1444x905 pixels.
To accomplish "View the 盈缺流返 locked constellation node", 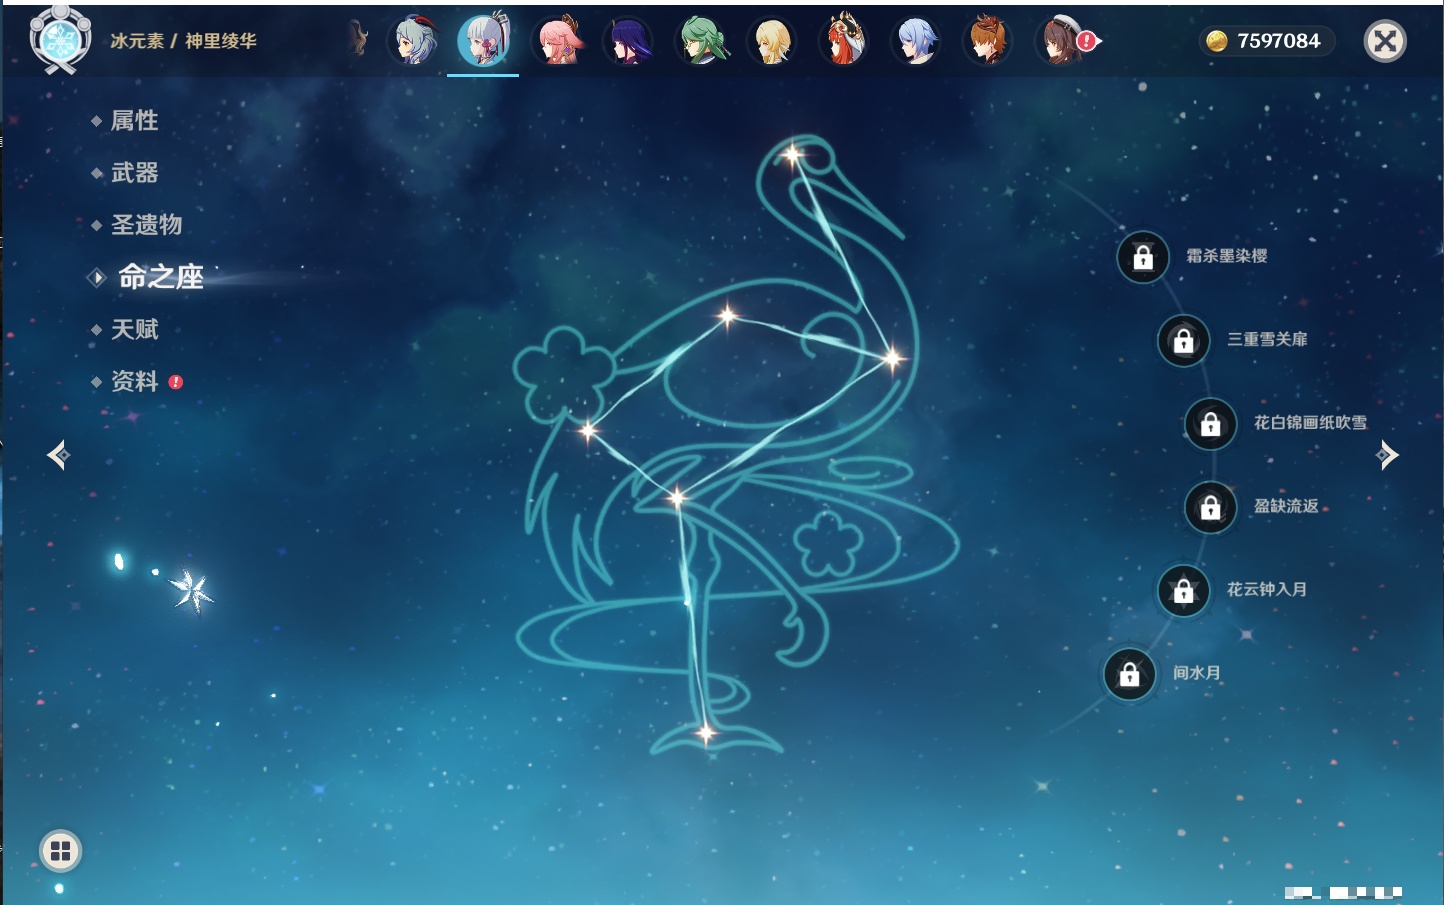I will [1210, 507].
